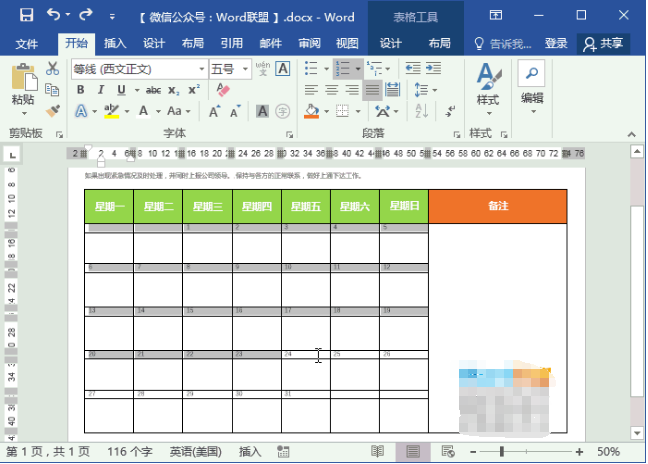This screenshot has width=648, height=464.
Task: Click the numbered list icon
Action: pyautogui.click(x=343, y=68)
